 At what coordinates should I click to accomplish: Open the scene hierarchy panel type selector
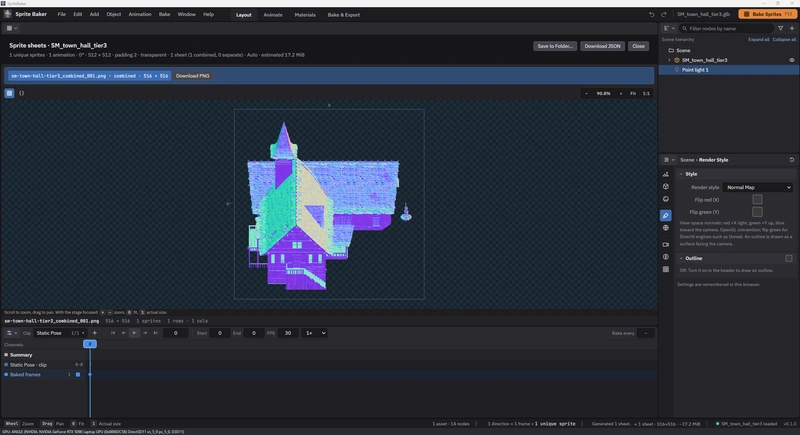pos(669,29)
